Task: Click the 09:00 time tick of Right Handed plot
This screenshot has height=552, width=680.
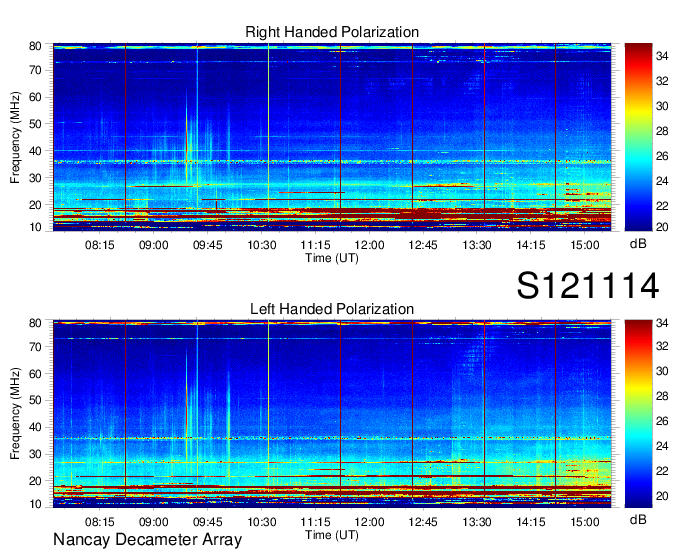Action: (x=154, y=245)
